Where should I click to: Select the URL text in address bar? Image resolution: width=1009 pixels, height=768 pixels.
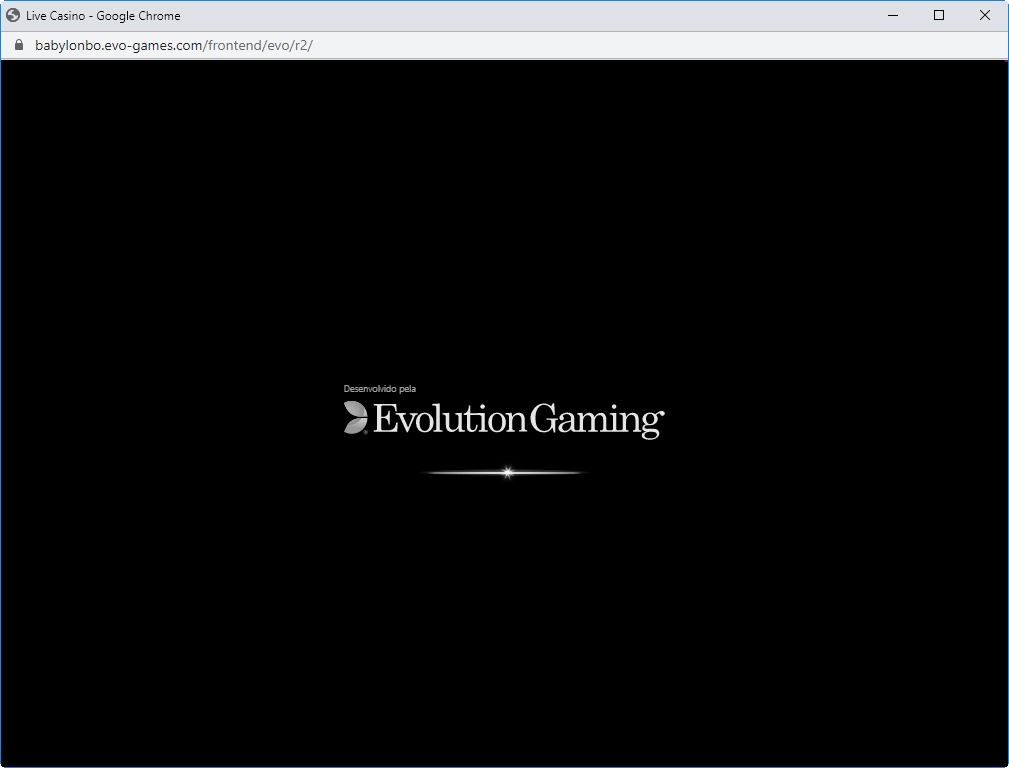pyautogui.click(x=174, y=45)
